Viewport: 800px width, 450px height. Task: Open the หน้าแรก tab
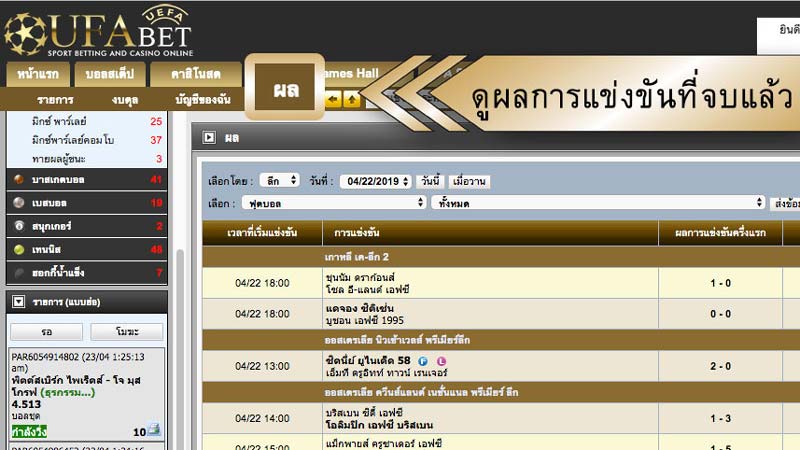point(38,74)
